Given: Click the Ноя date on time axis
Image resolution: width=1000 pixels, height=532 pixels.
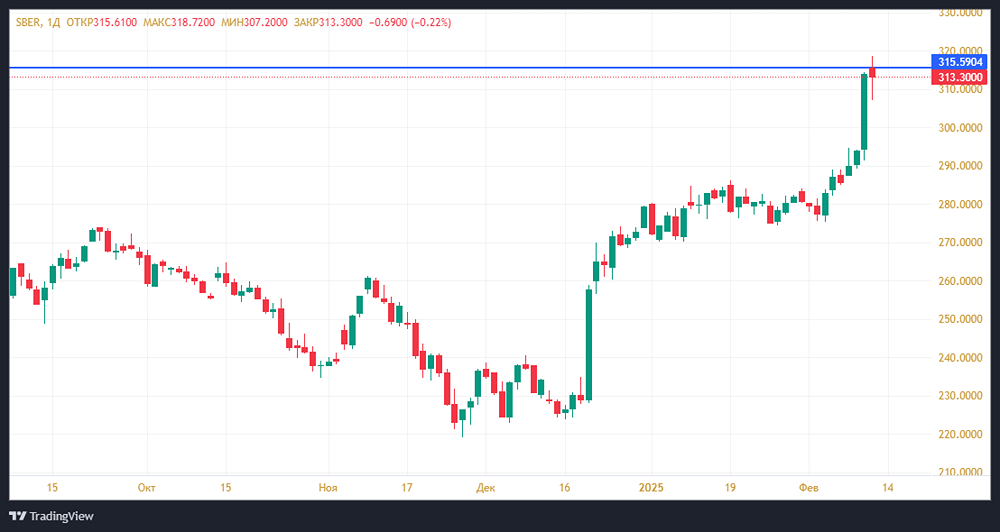Looking at the screenshot, I should click(327, 487).
